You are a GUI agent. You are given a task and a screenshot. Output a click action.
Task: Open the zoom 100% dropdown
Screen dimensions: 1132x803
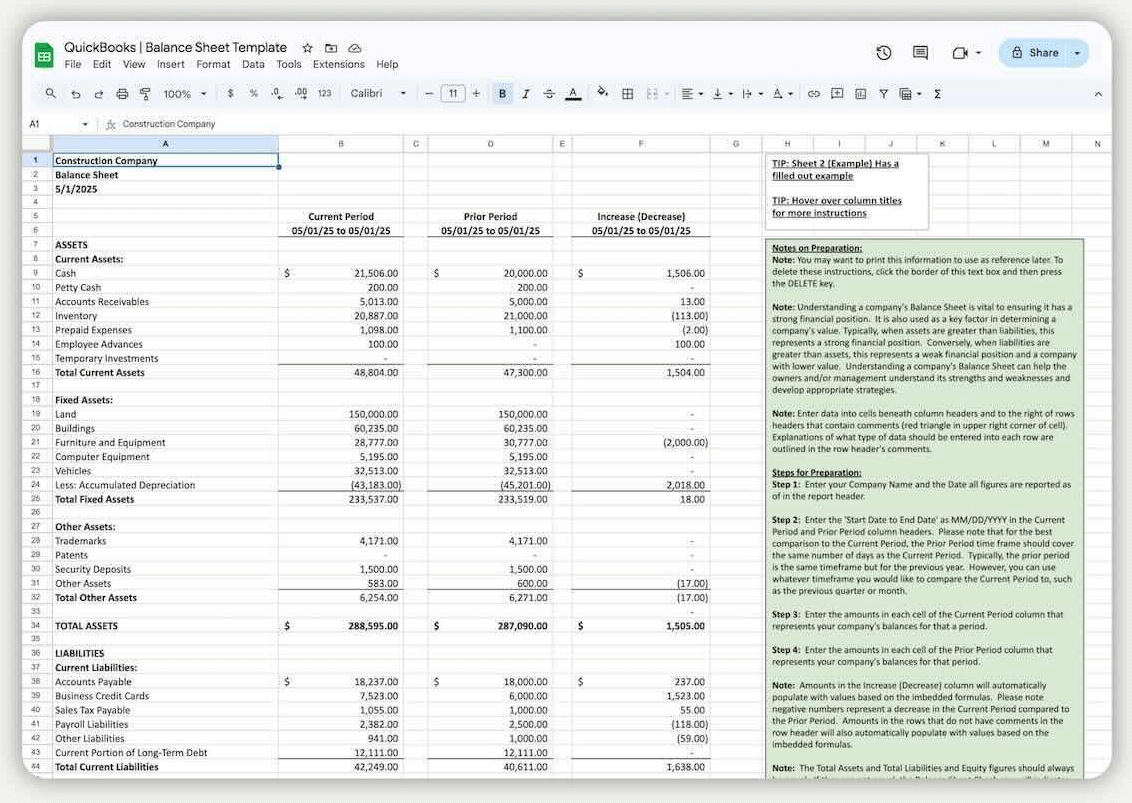185,94
